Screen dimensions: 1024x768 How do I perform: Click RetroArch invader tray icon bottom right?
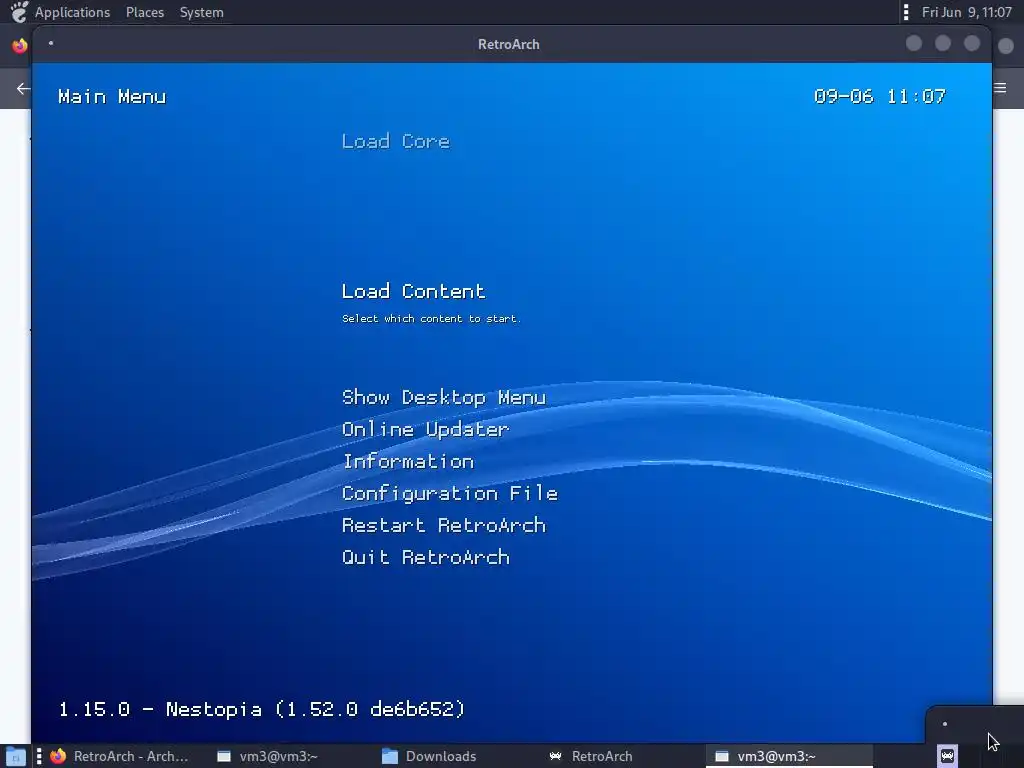948,756
